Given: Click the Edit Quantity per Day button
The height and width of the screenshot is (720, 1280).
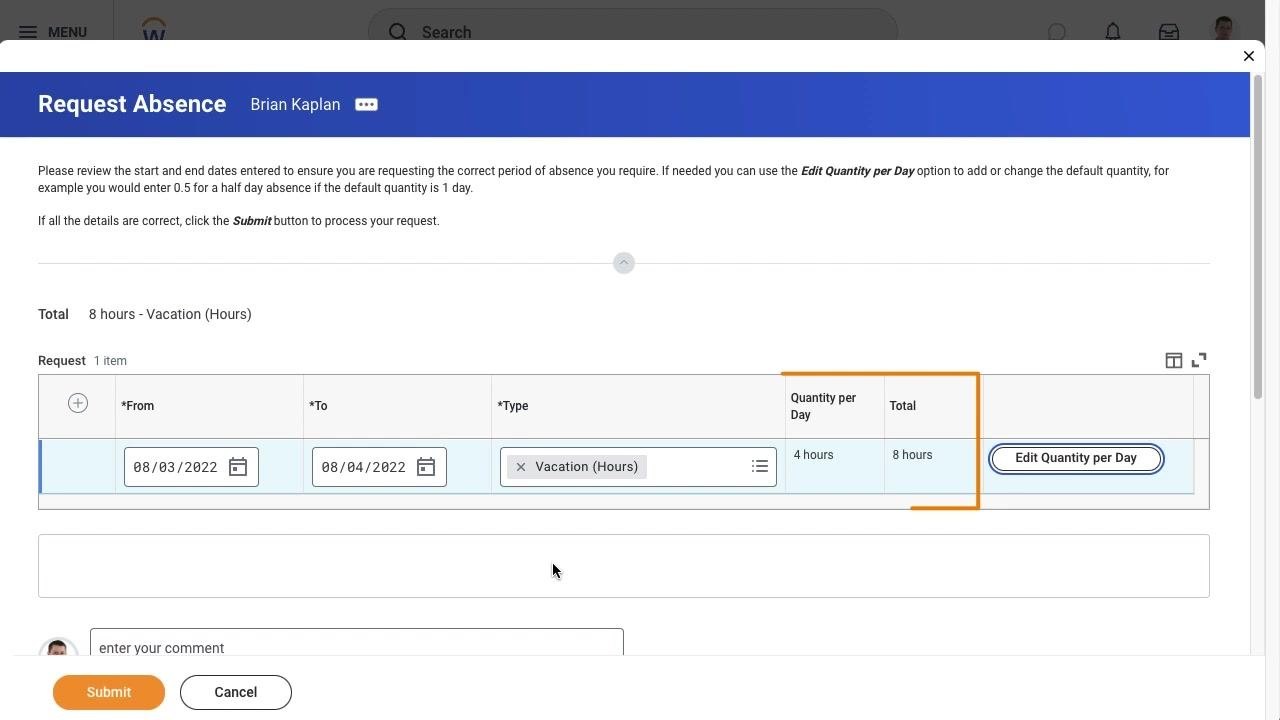Looking at the screenshot, I should point(1076,458).
